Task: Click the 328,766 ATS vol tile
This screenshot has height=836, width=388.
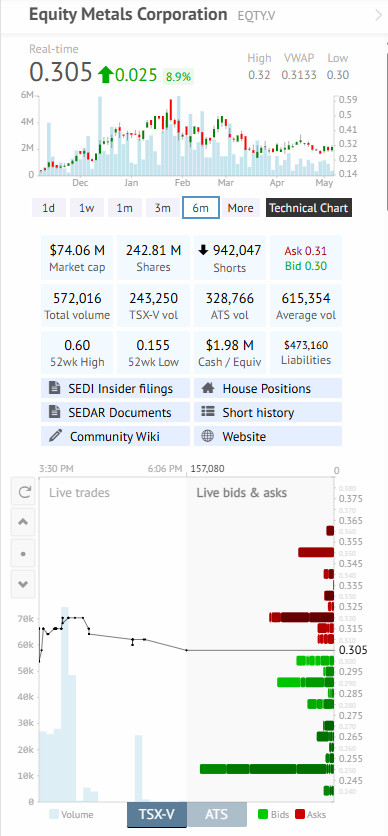Action: pyautogui.click(x=230, y=306)
